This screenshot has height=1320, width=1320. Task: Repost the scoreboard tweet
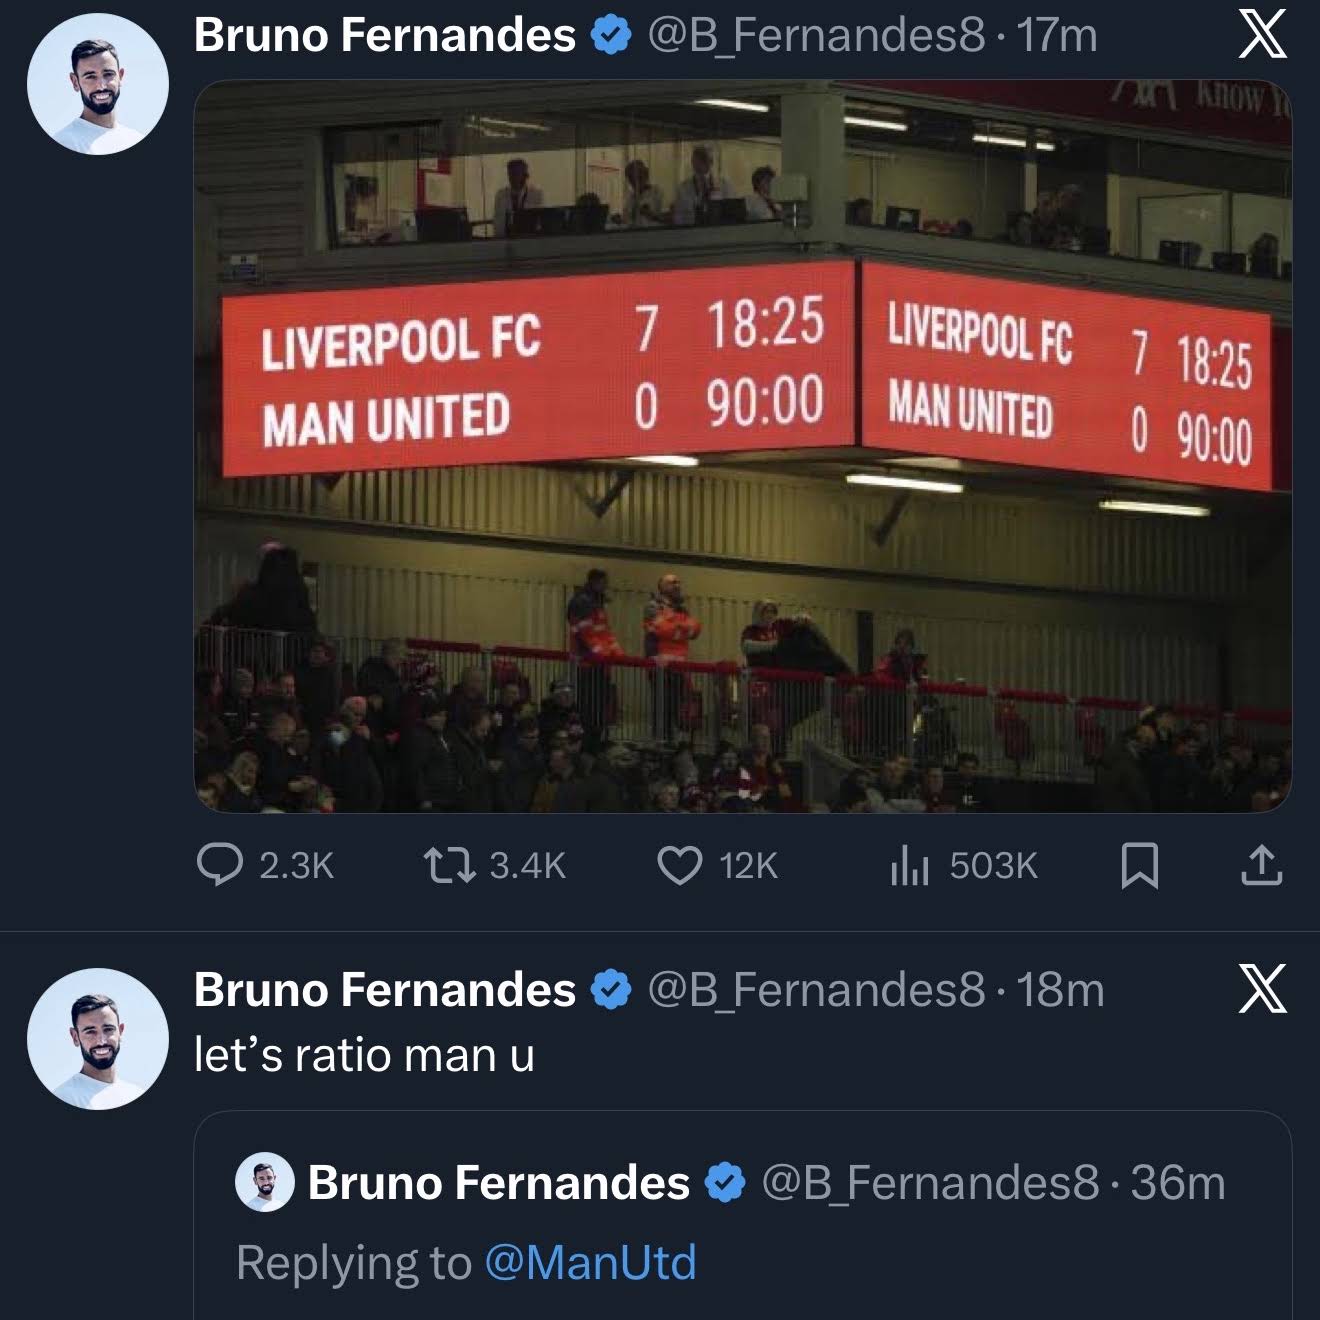449,866
